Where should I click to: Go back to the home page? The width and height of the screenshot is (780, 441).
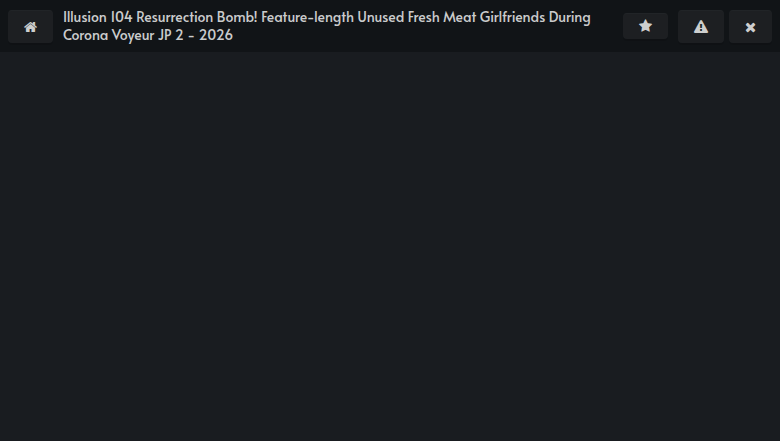click(x=30, y=27)
